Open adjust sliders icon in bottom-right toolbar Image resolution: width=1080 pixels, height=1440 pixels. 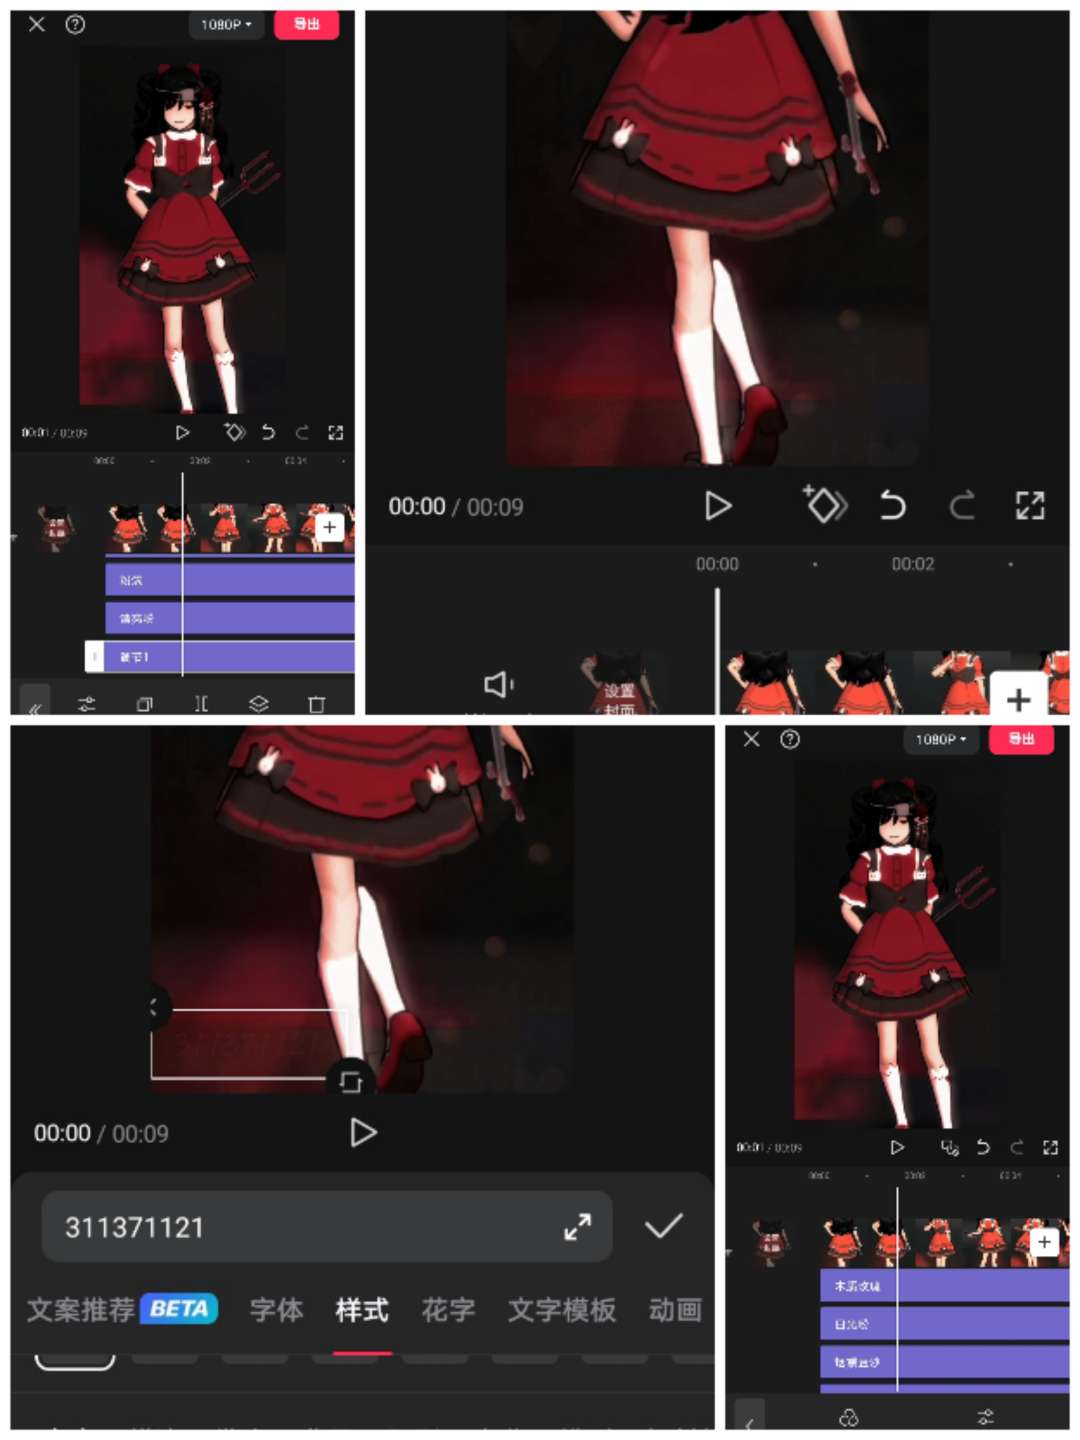coord(986,1417)
